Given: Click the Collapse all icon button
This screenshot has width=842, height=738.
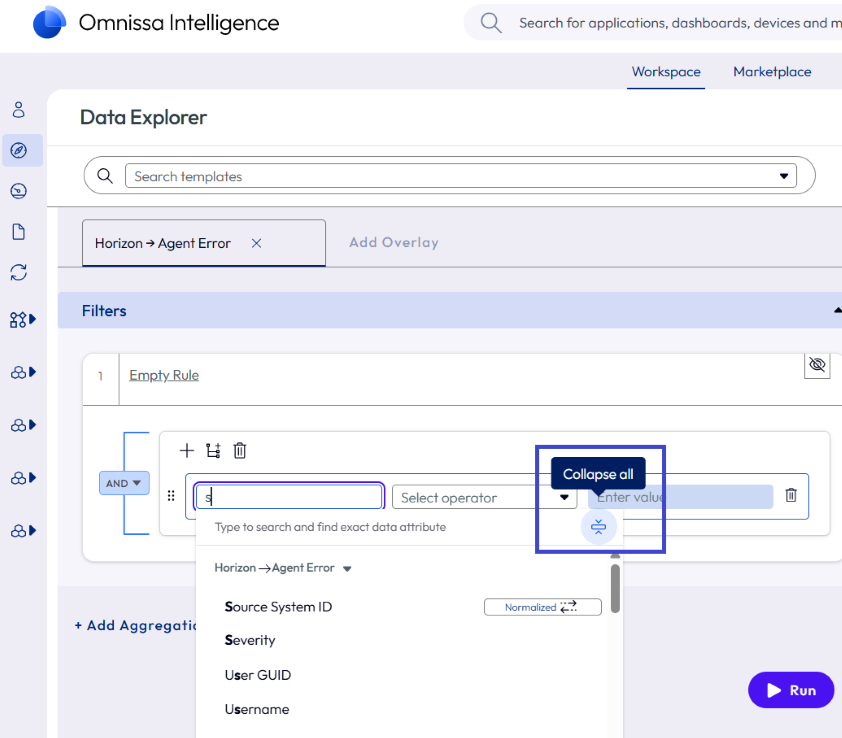Looking at the screenshot, I should 599,526.
